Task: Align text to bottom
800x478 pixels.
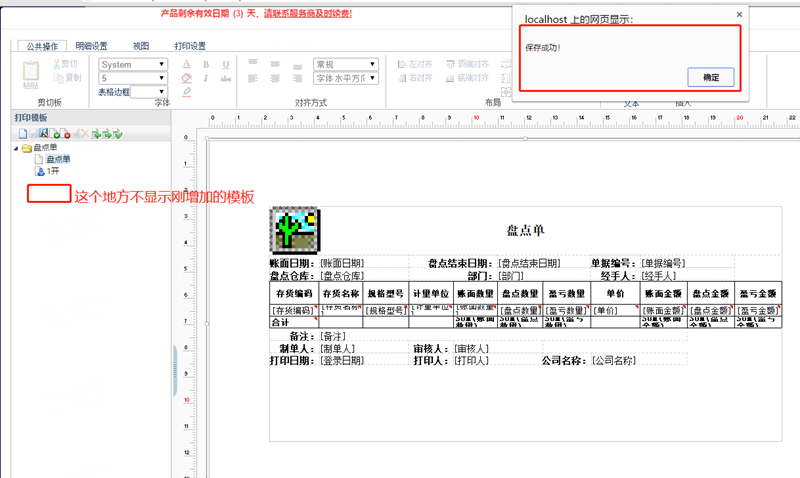Action: (297, 66)
